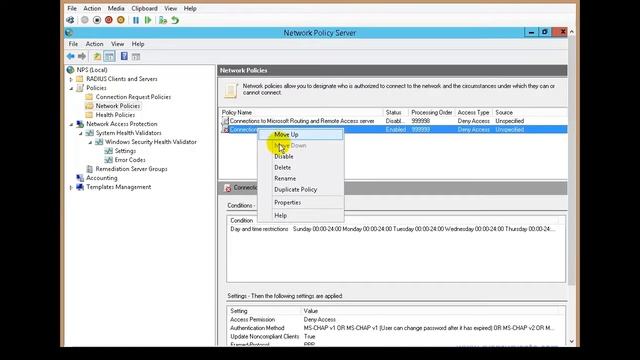Viewport: 640px width, 360px height.
Task: Collapse the System Health Validators arrow
Action: (x=81, y=133)
